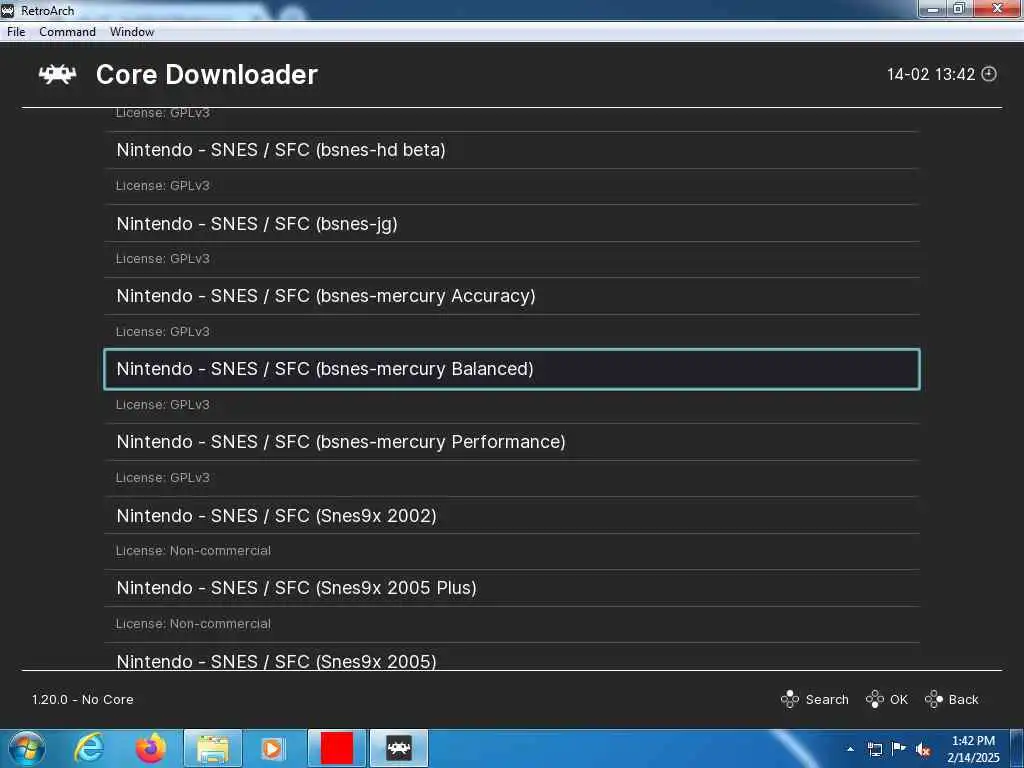Click the 1.20.0 - No Core status text
The width and height of the screenshot is (1024, 768).
pos(83,699)
